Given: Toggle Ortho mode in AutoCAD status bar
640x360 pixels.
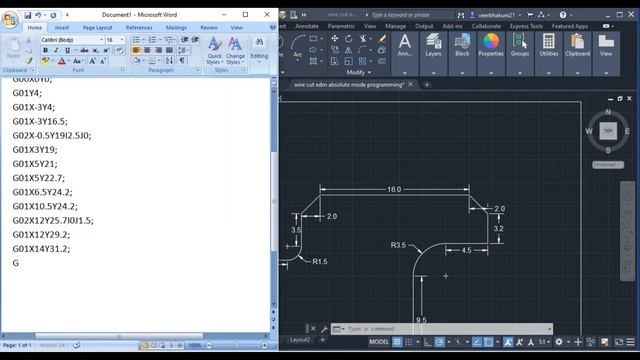Looking at the screenshot, I should click(427, 342).
